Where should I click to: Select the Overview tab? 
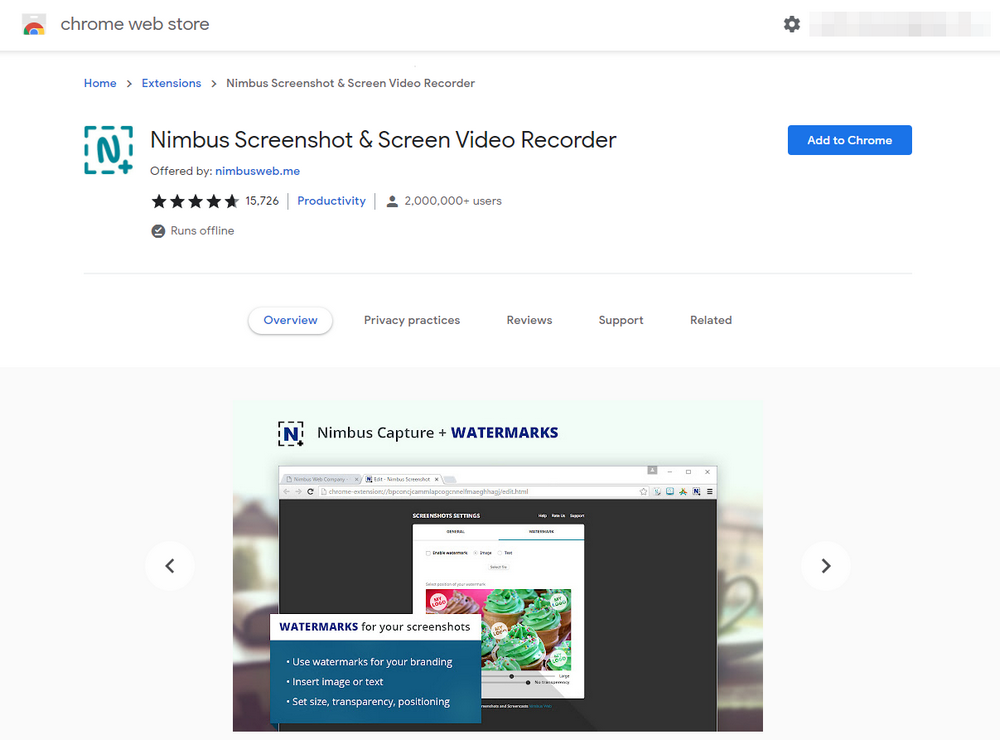pos(290,320)
